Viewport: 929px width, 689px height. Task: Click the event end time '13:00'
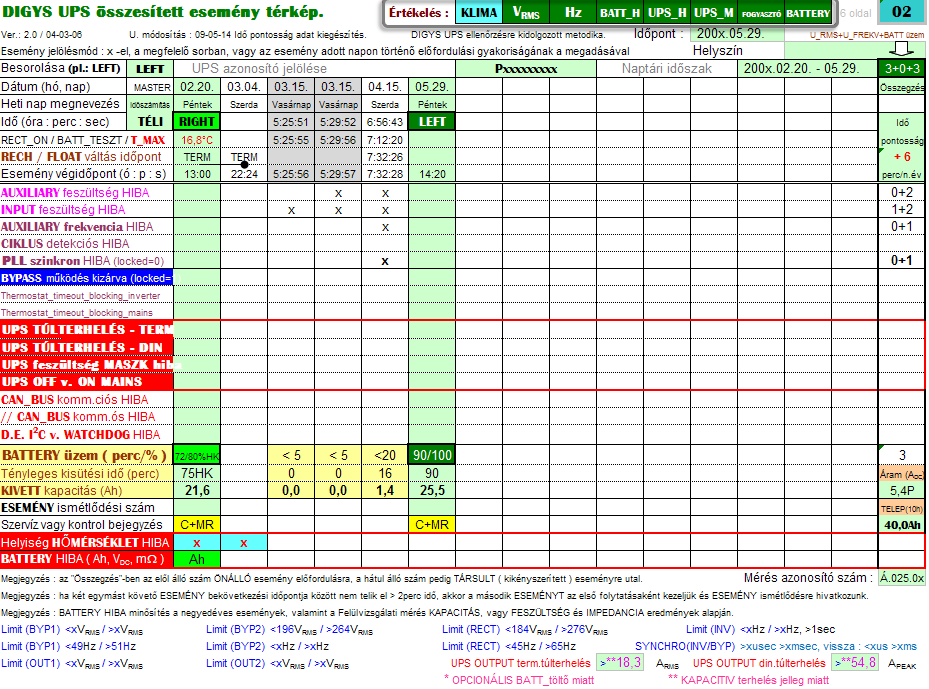[x=197, y=174]
